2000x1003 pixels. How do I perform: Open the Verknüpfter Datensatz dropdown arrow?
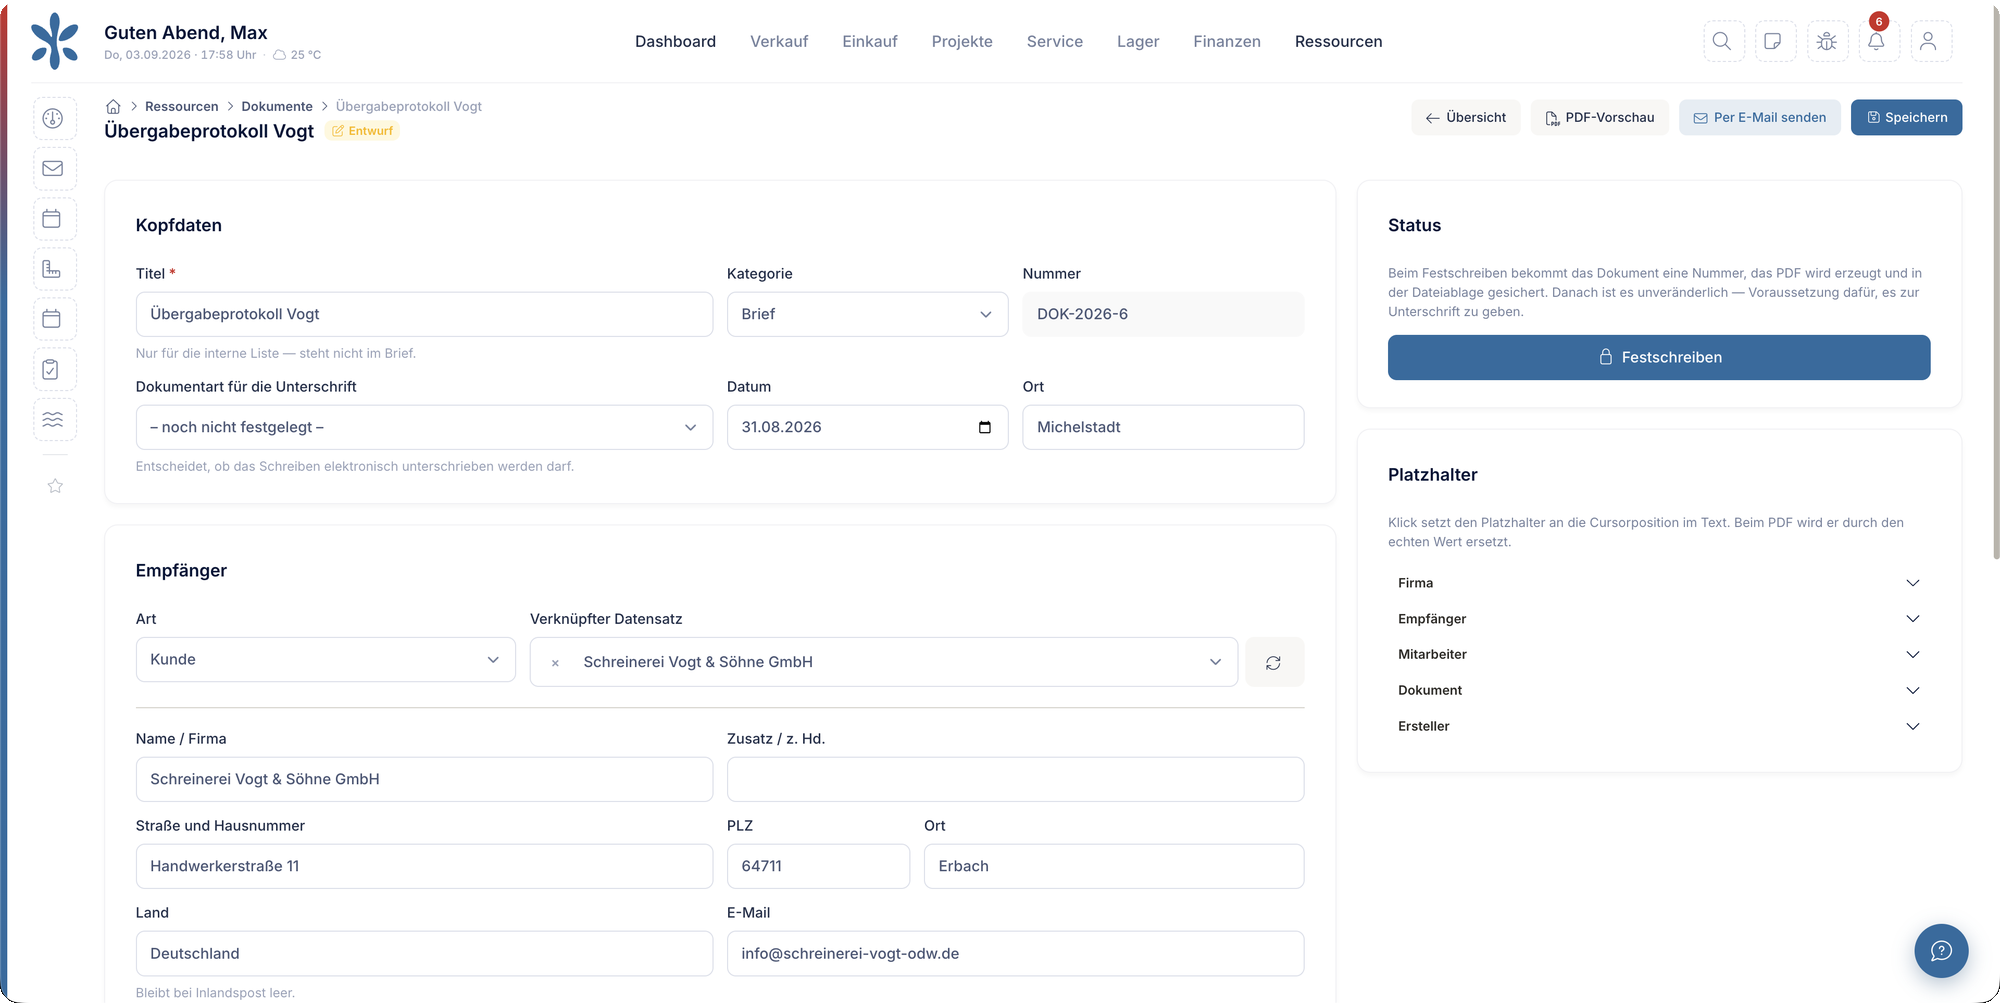point(1215,662)
